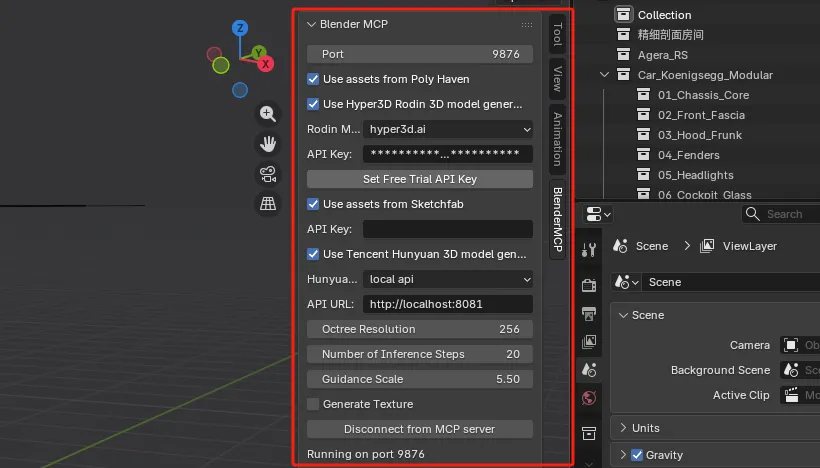Click the Hyper3D API Key field
Screen dimensions: 820x468
pos(448,154)
